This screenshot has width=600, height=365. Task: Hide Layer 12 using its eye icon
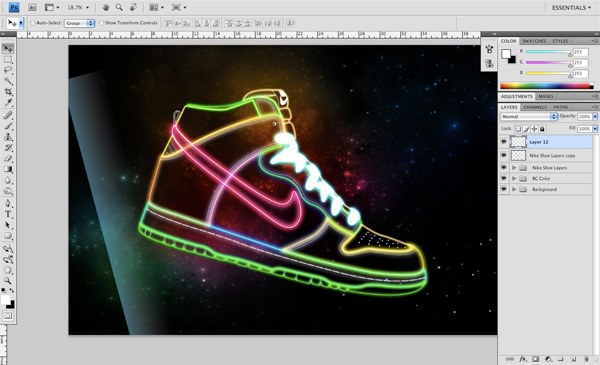click(504, 142)
